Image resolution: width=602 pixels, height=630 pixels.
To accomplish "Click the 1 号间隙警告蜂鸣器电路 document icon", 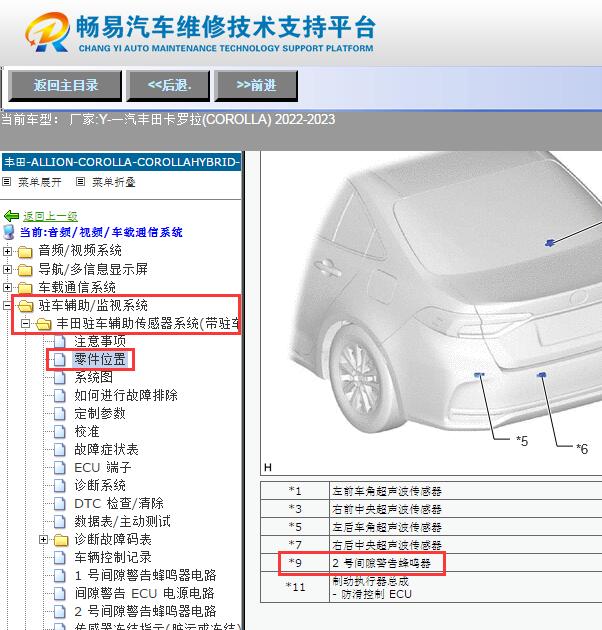I will [59, 576].
